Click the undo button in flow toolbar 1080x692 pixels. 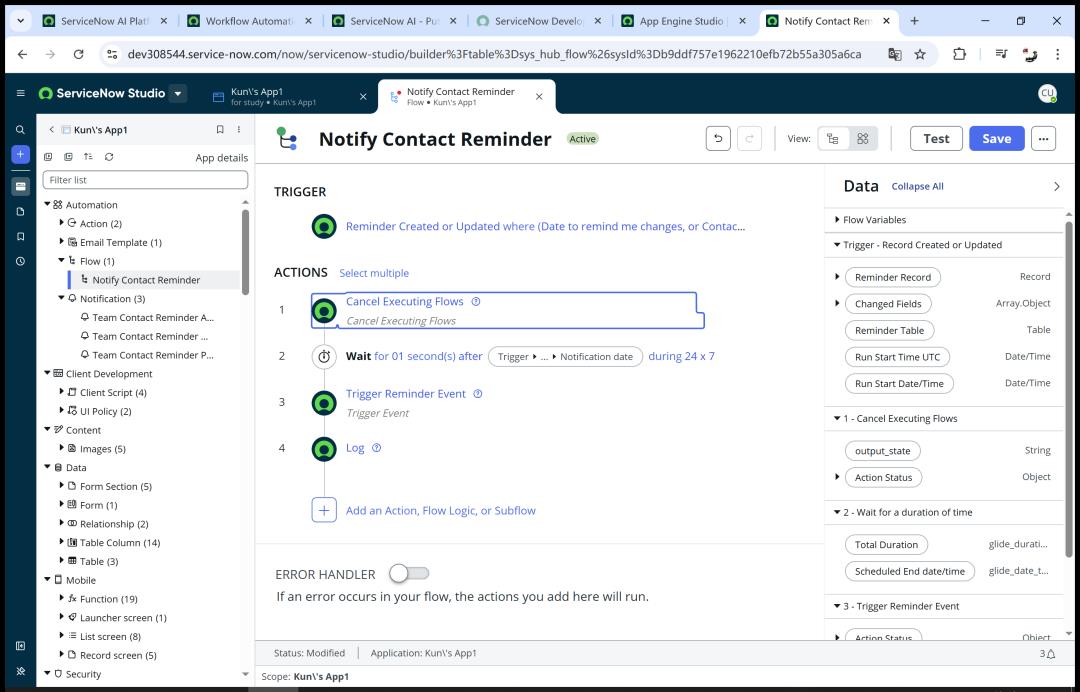click(x=718, y=138)
